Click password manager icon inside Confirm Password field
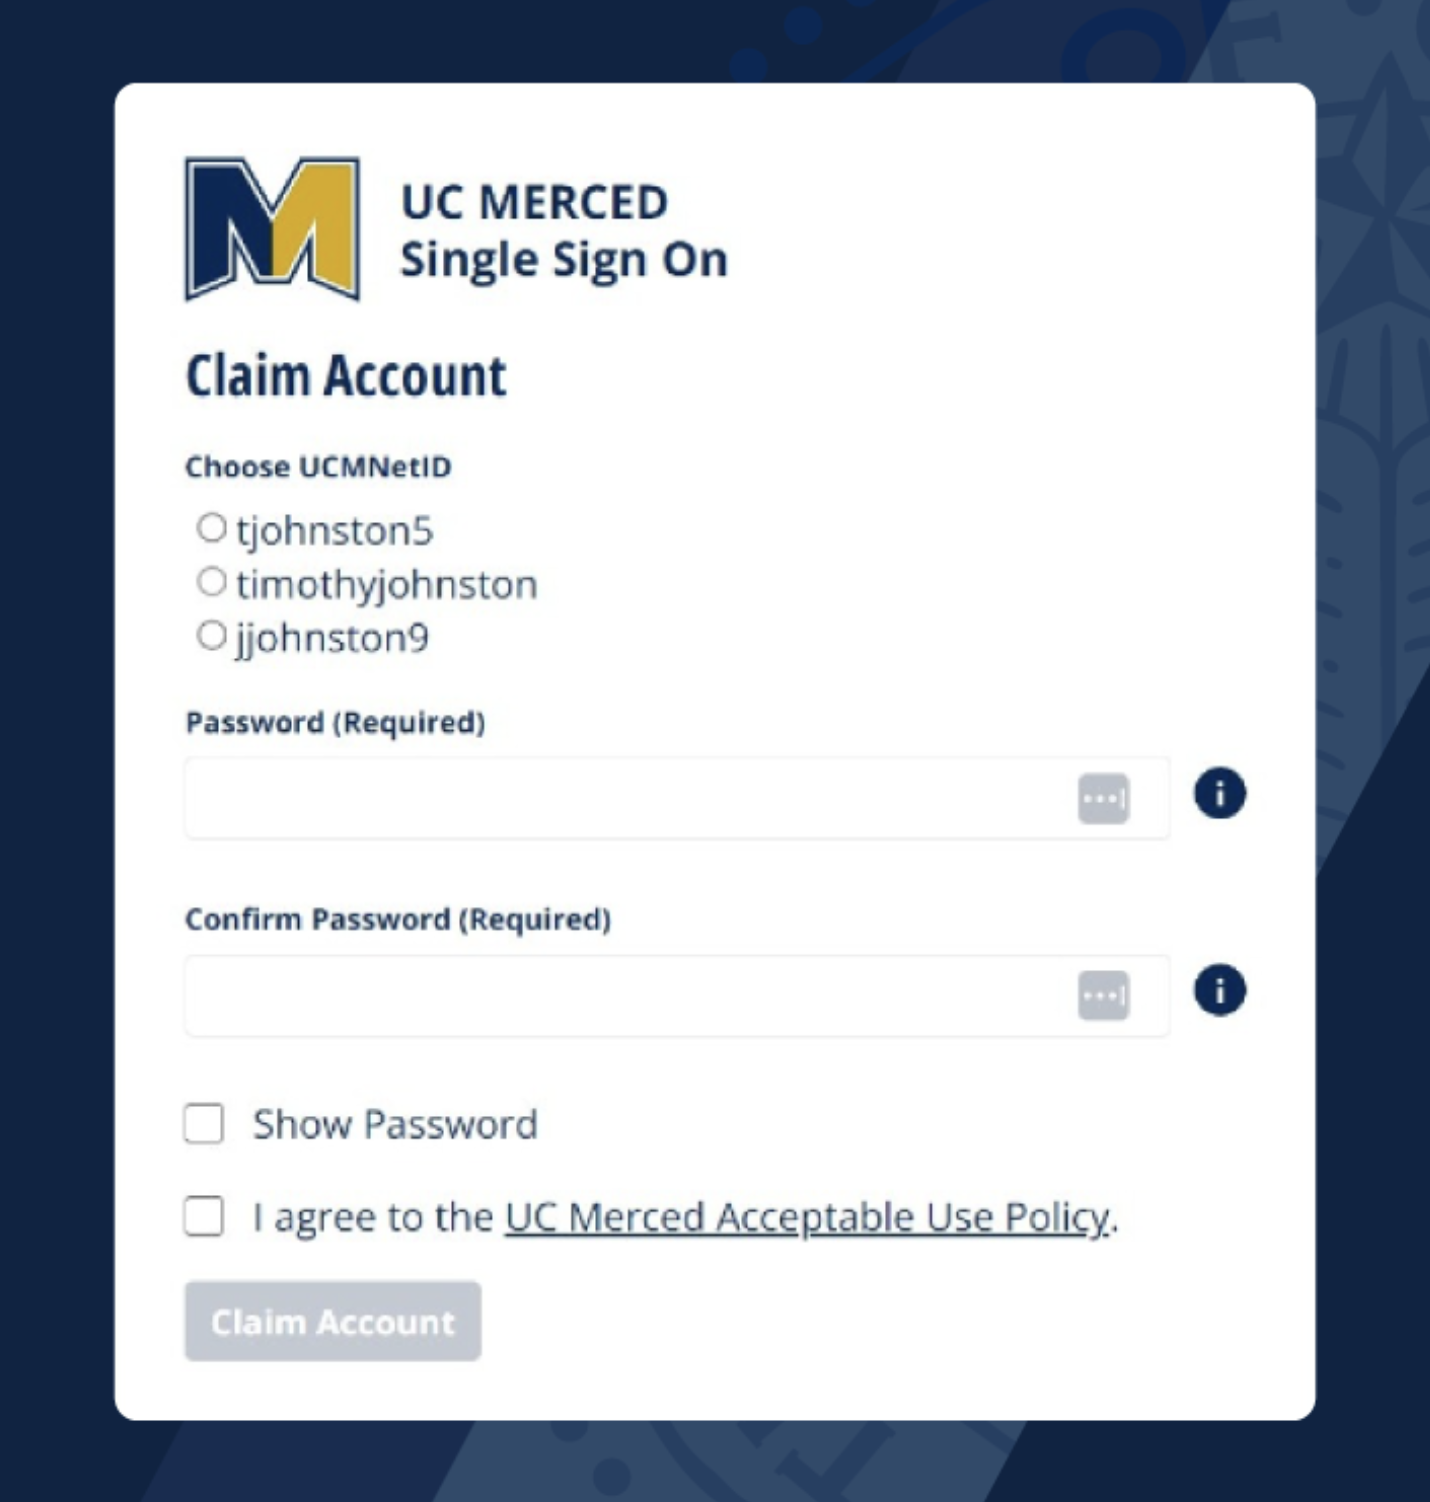1430x1502 pixels. pyautogui.click(x=1103, y=996)
